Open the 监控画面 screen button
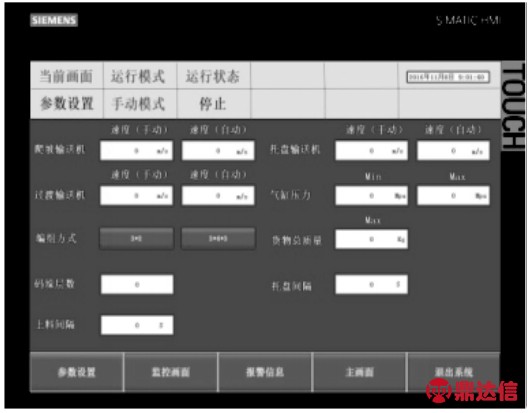 [171, 372]
